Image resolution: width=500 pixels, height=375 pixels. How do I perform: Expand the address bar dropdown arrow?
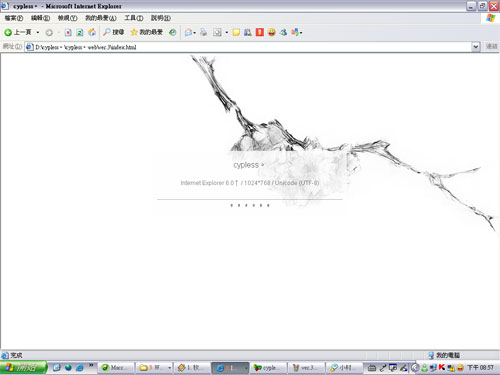(x=476, y=47)
